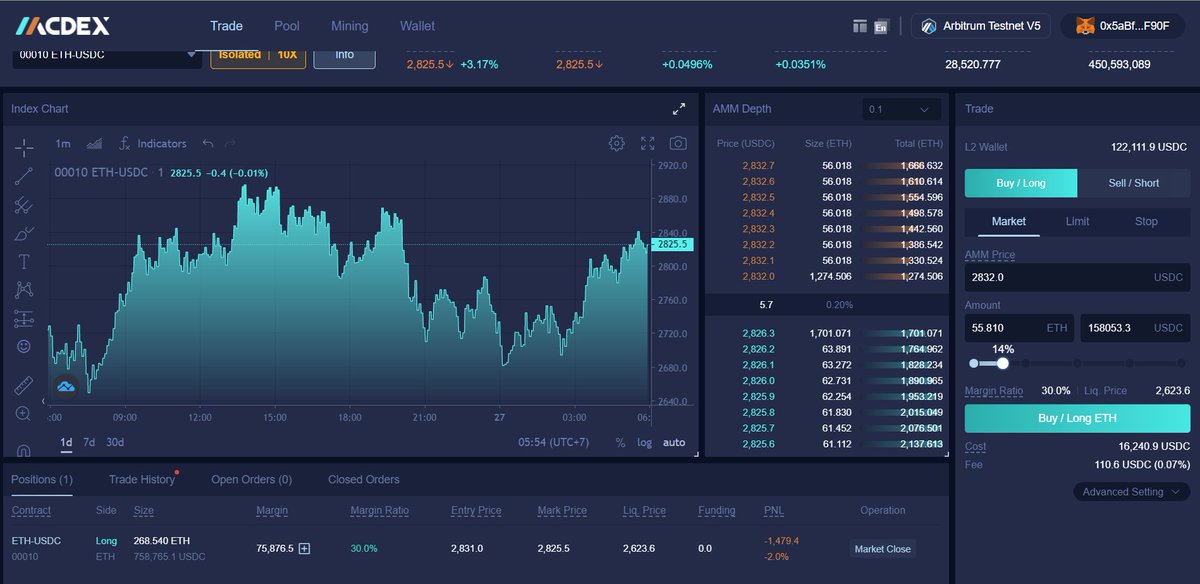Click the 2,832.7 ask price row
The width and height of the screenshot is (1200, 584).
[x=826, y=165]
